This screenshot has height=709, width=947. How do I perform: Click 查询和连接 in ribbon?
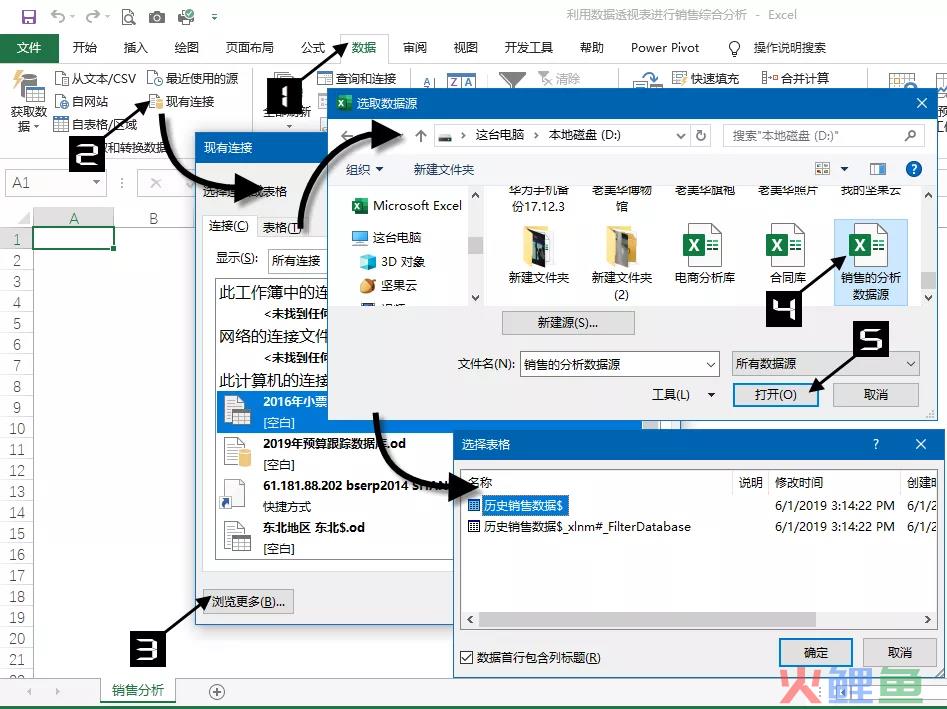(x=357, y=79)
